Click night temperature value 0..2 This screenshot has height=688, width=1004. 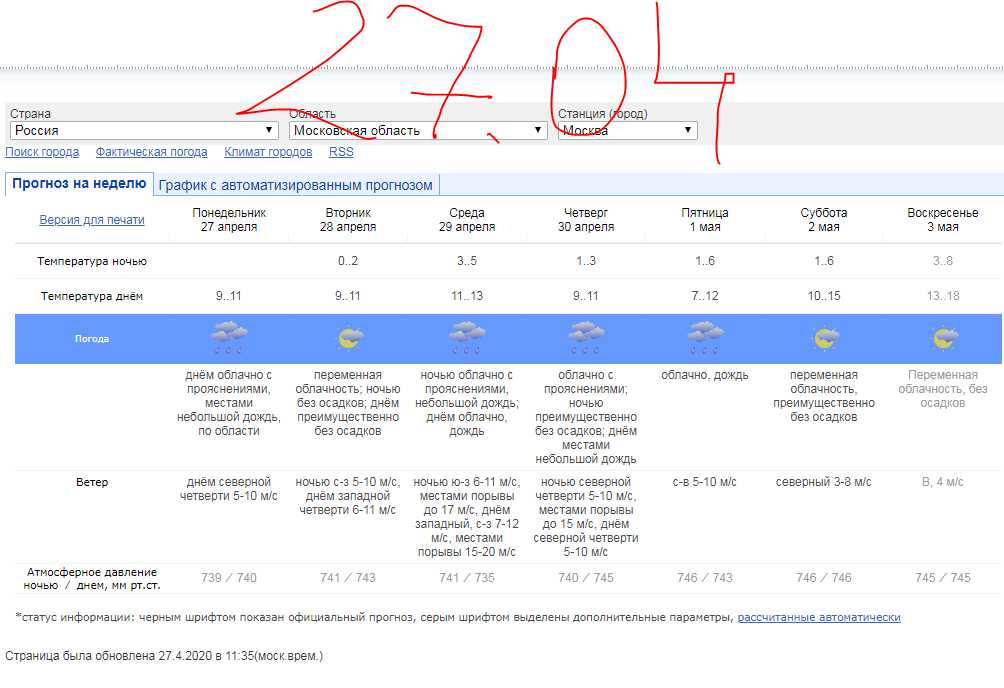(348, 261)
